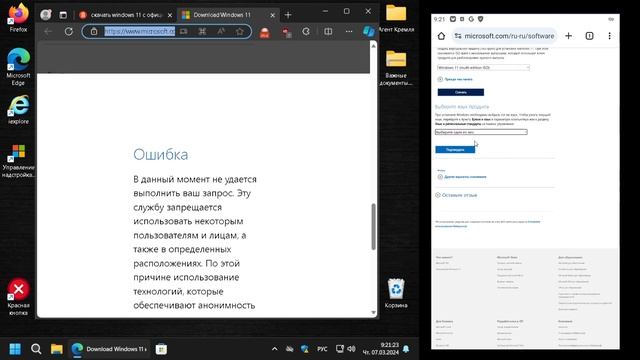
Task: Open File Explorer from the taskbar
Action: coord(57,349)
